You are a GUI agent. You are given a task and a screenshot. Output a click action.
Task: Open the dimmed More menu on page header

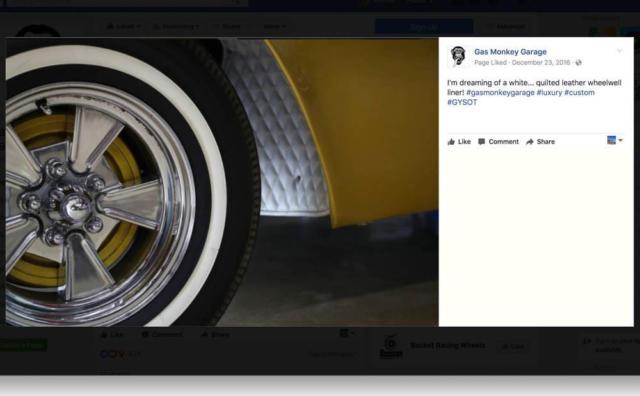(x=274, y=27)
